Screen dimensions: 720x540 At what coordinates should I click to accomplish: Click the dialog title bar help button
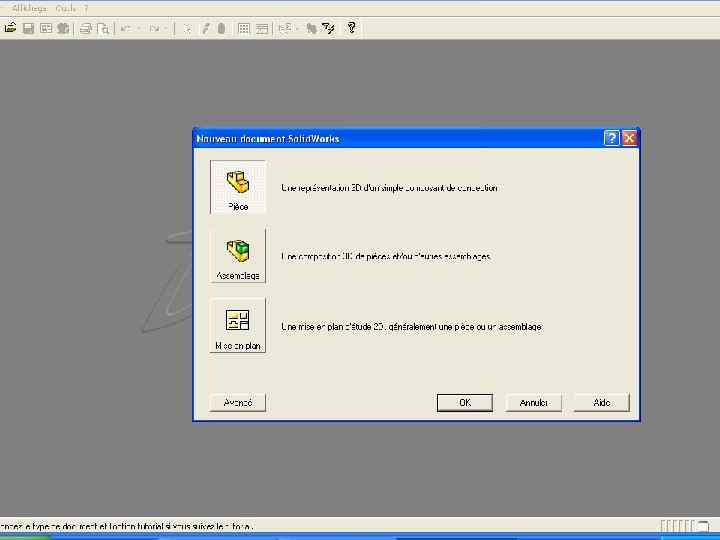click(612, 138)
